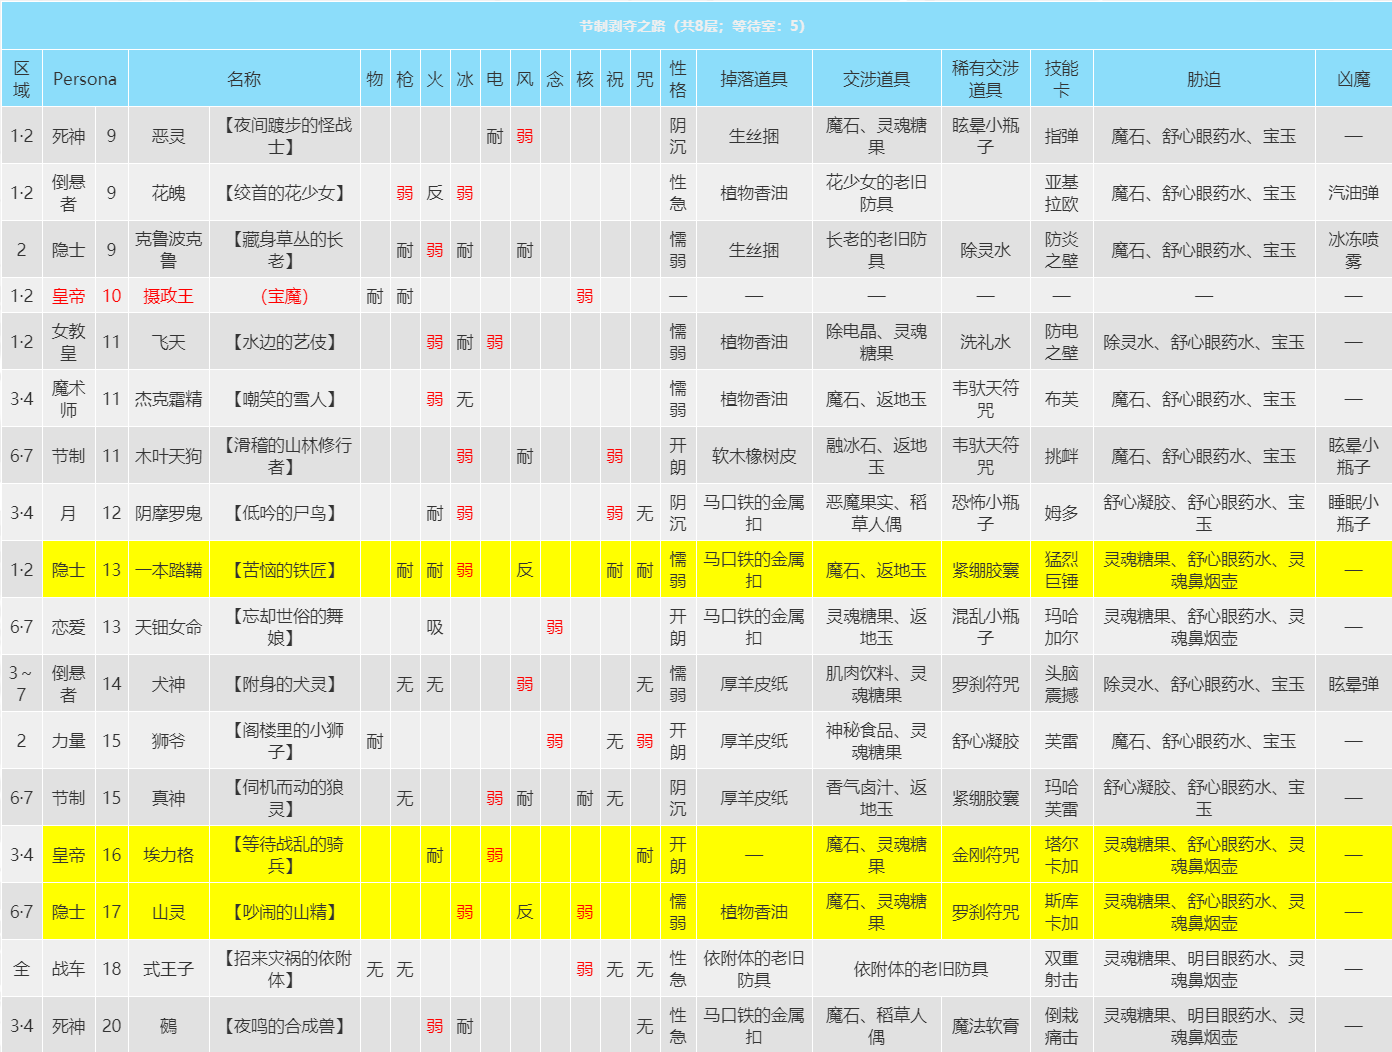1392x1052 pixels.
Task: Select the 狮爷 name cell
Action: click(x=169, y=741)
